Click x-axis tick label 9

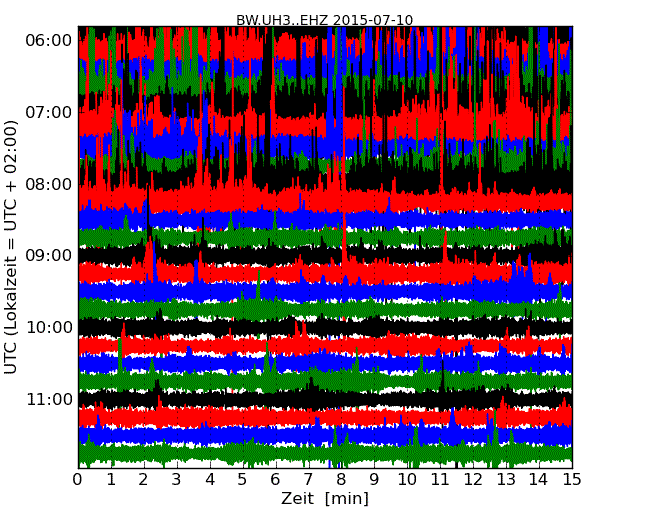click(x=374, y=480)
